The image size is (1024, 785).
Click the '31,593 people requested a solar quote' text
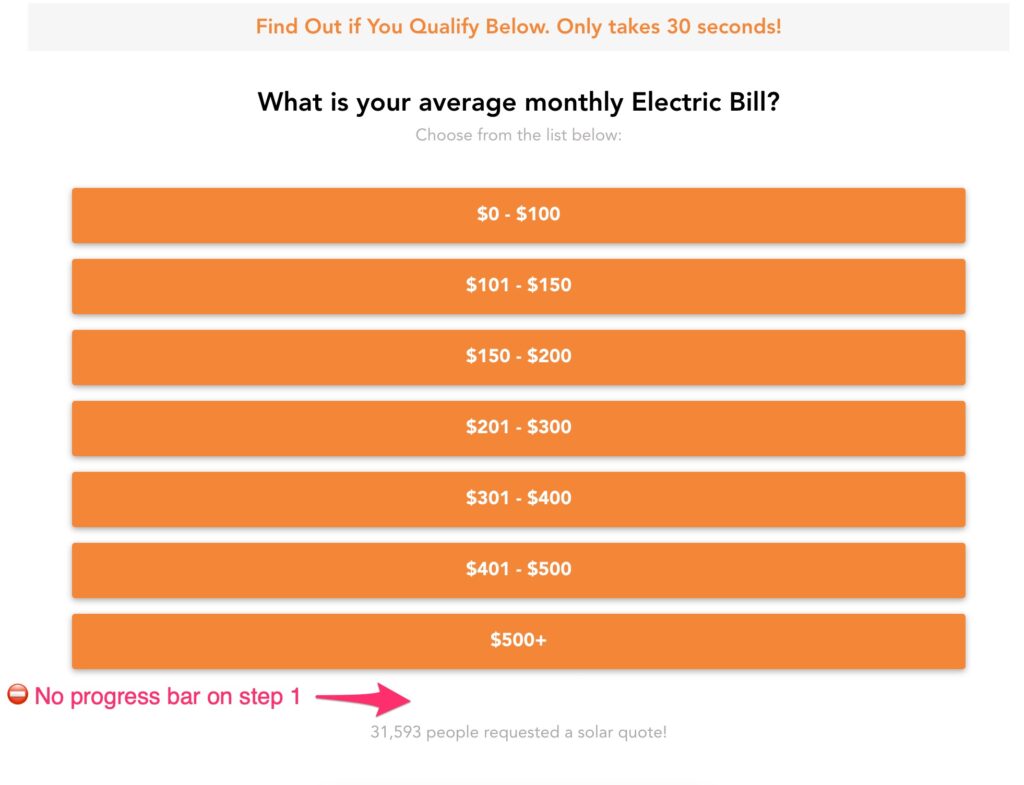517,732
